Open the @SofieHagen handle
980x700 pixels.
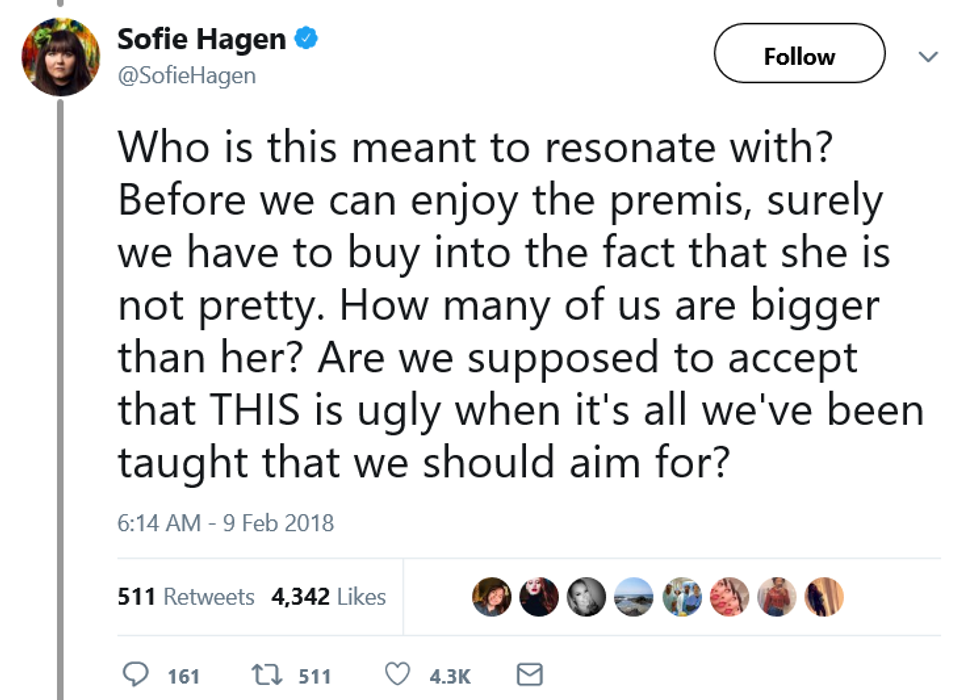[x=186, y=75]
